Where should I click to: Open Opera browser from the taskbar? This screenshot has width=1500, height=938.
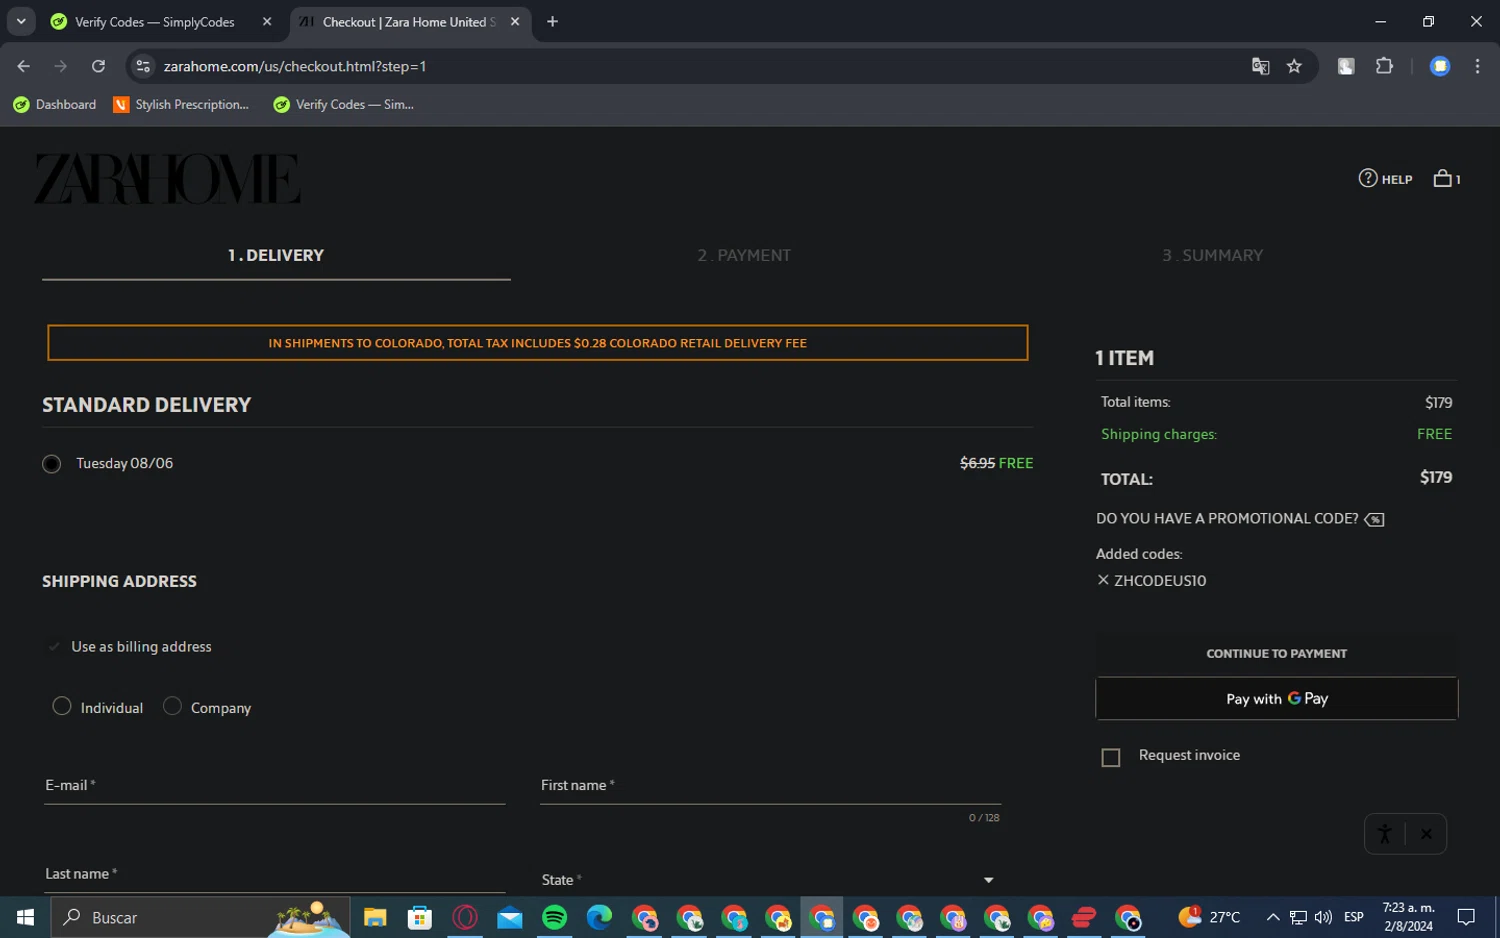(465, 917)
